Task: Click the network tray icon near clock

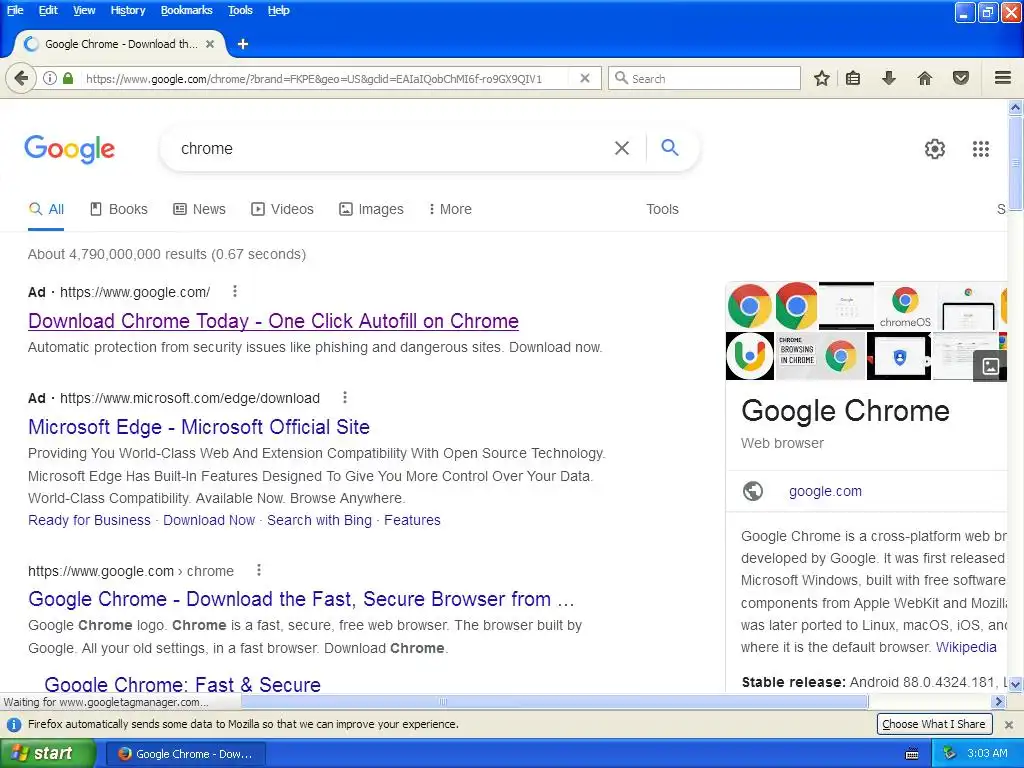Action: tap(950, 753)
